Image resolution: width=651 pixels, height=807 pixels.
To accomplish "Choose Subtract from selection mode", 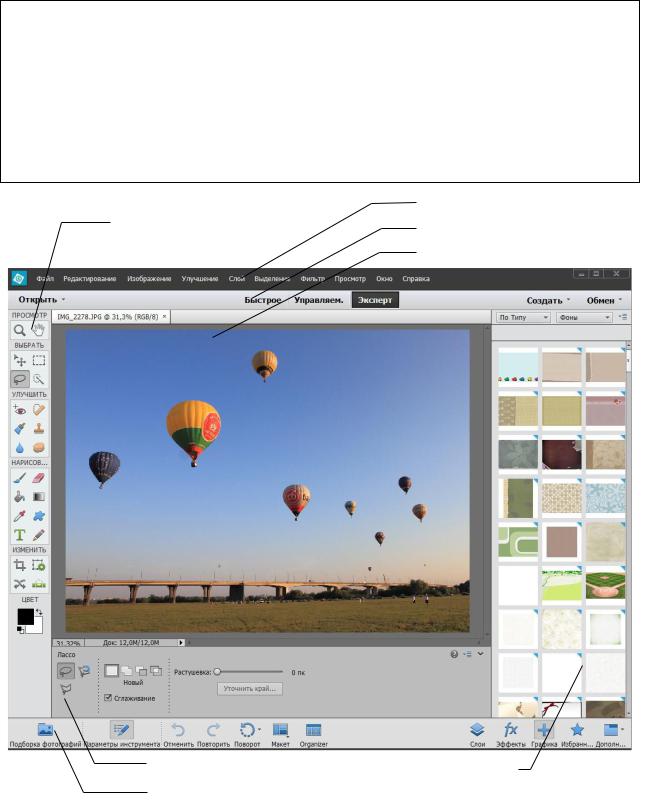I will pyautogui.click(x=141, y=671).
